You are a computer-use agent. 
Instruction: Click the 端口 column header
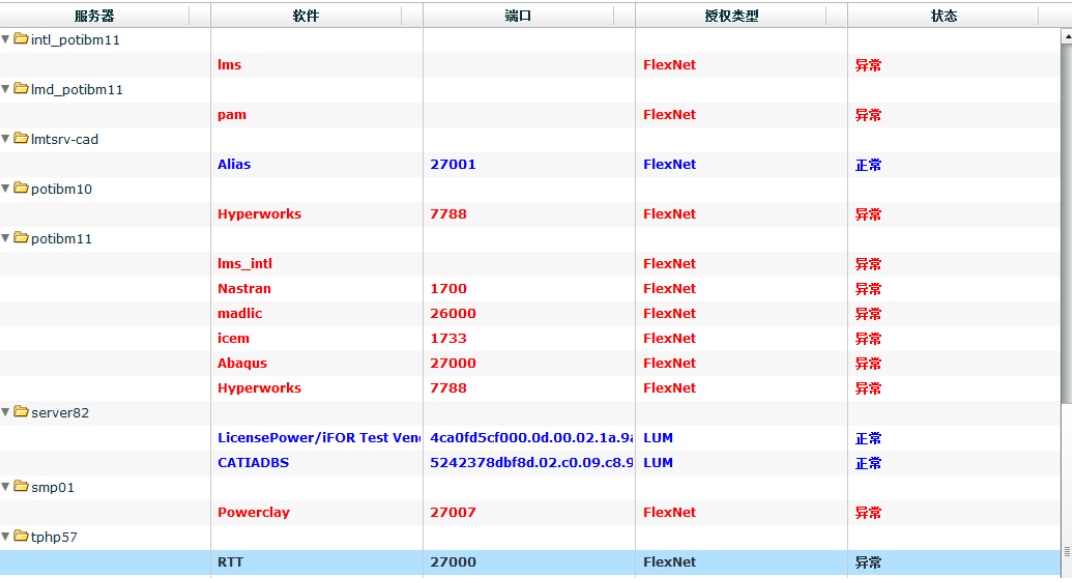point(518,15)
